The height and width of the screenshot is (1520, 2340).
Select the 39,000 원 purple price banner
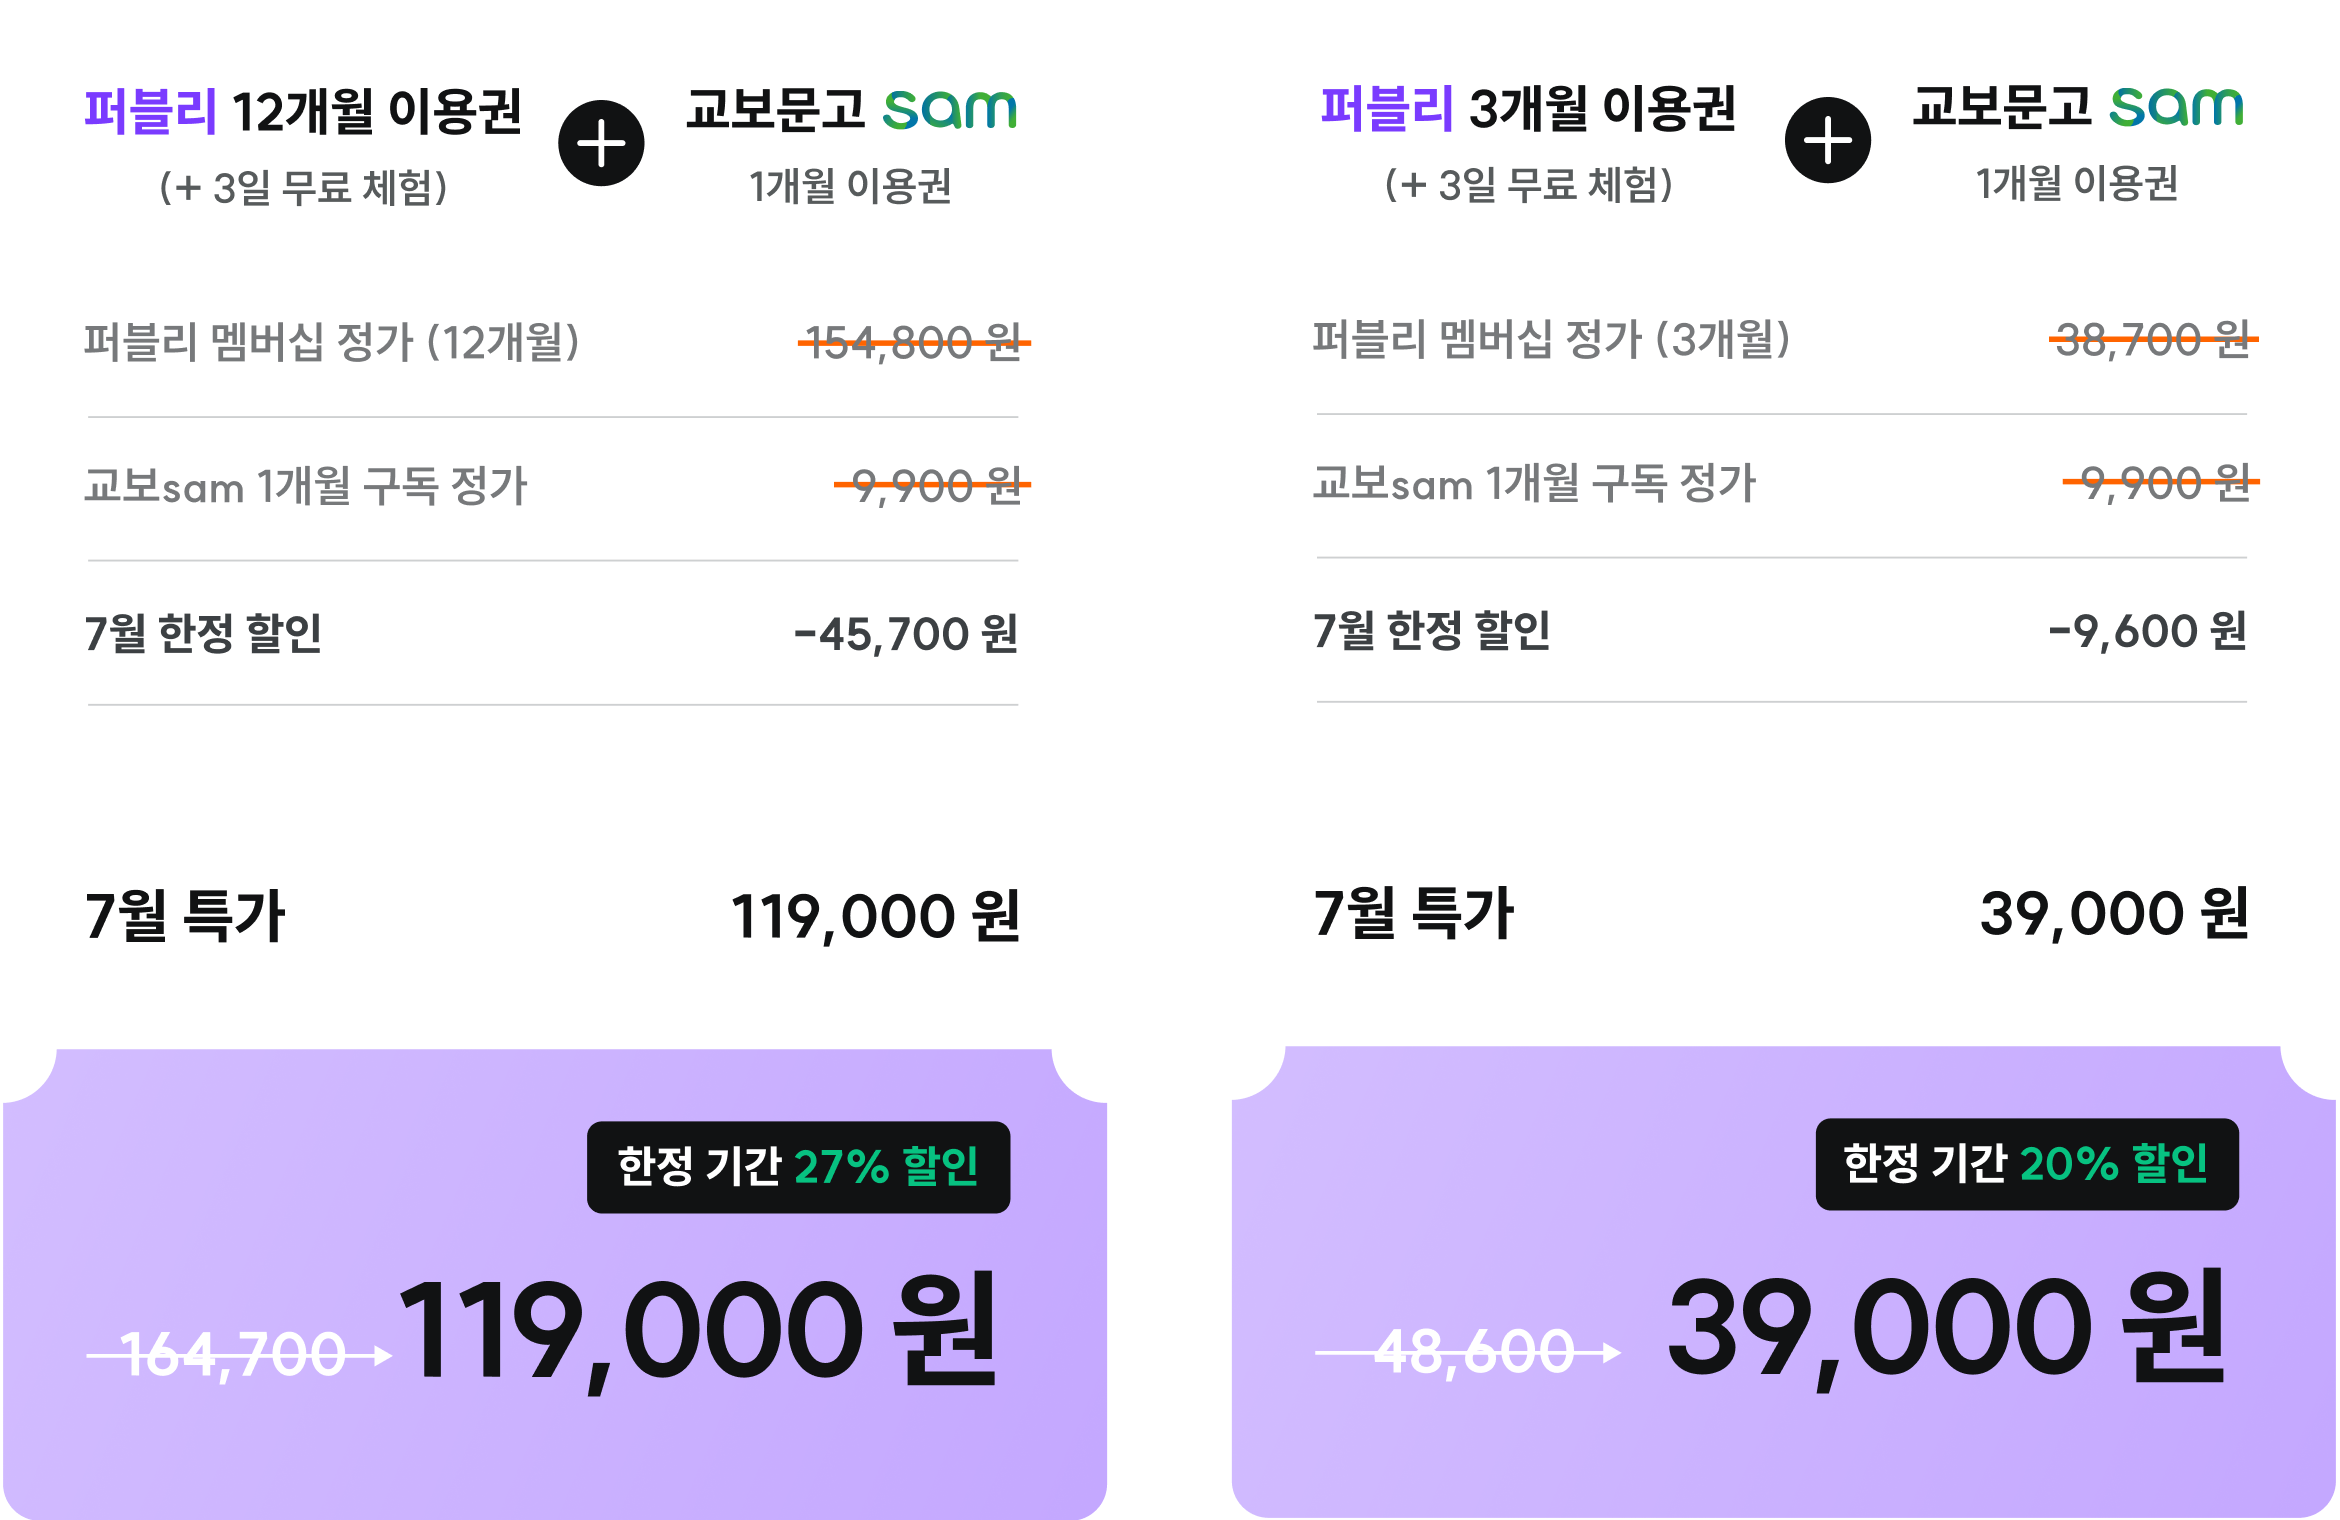(1784, 1282)
